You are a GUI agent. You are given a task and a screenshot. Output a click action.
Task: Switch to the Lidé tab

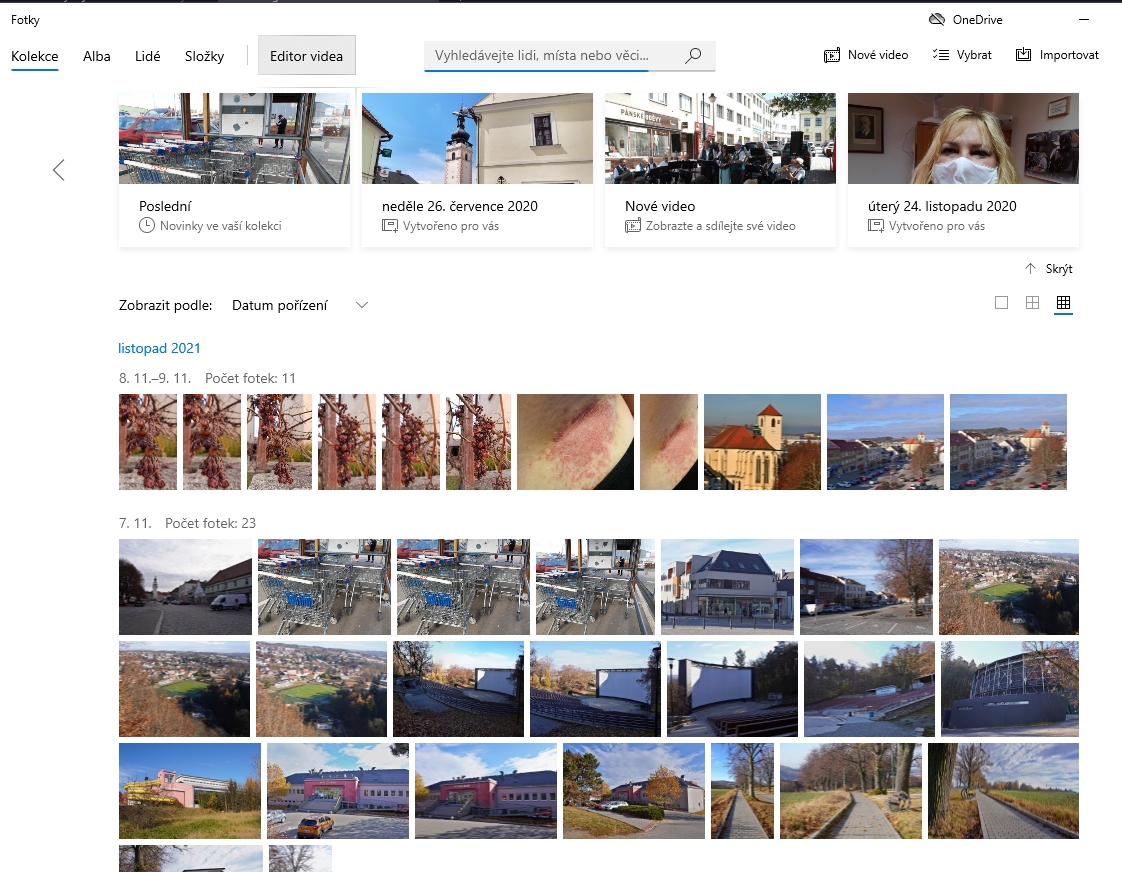(147, 57)
